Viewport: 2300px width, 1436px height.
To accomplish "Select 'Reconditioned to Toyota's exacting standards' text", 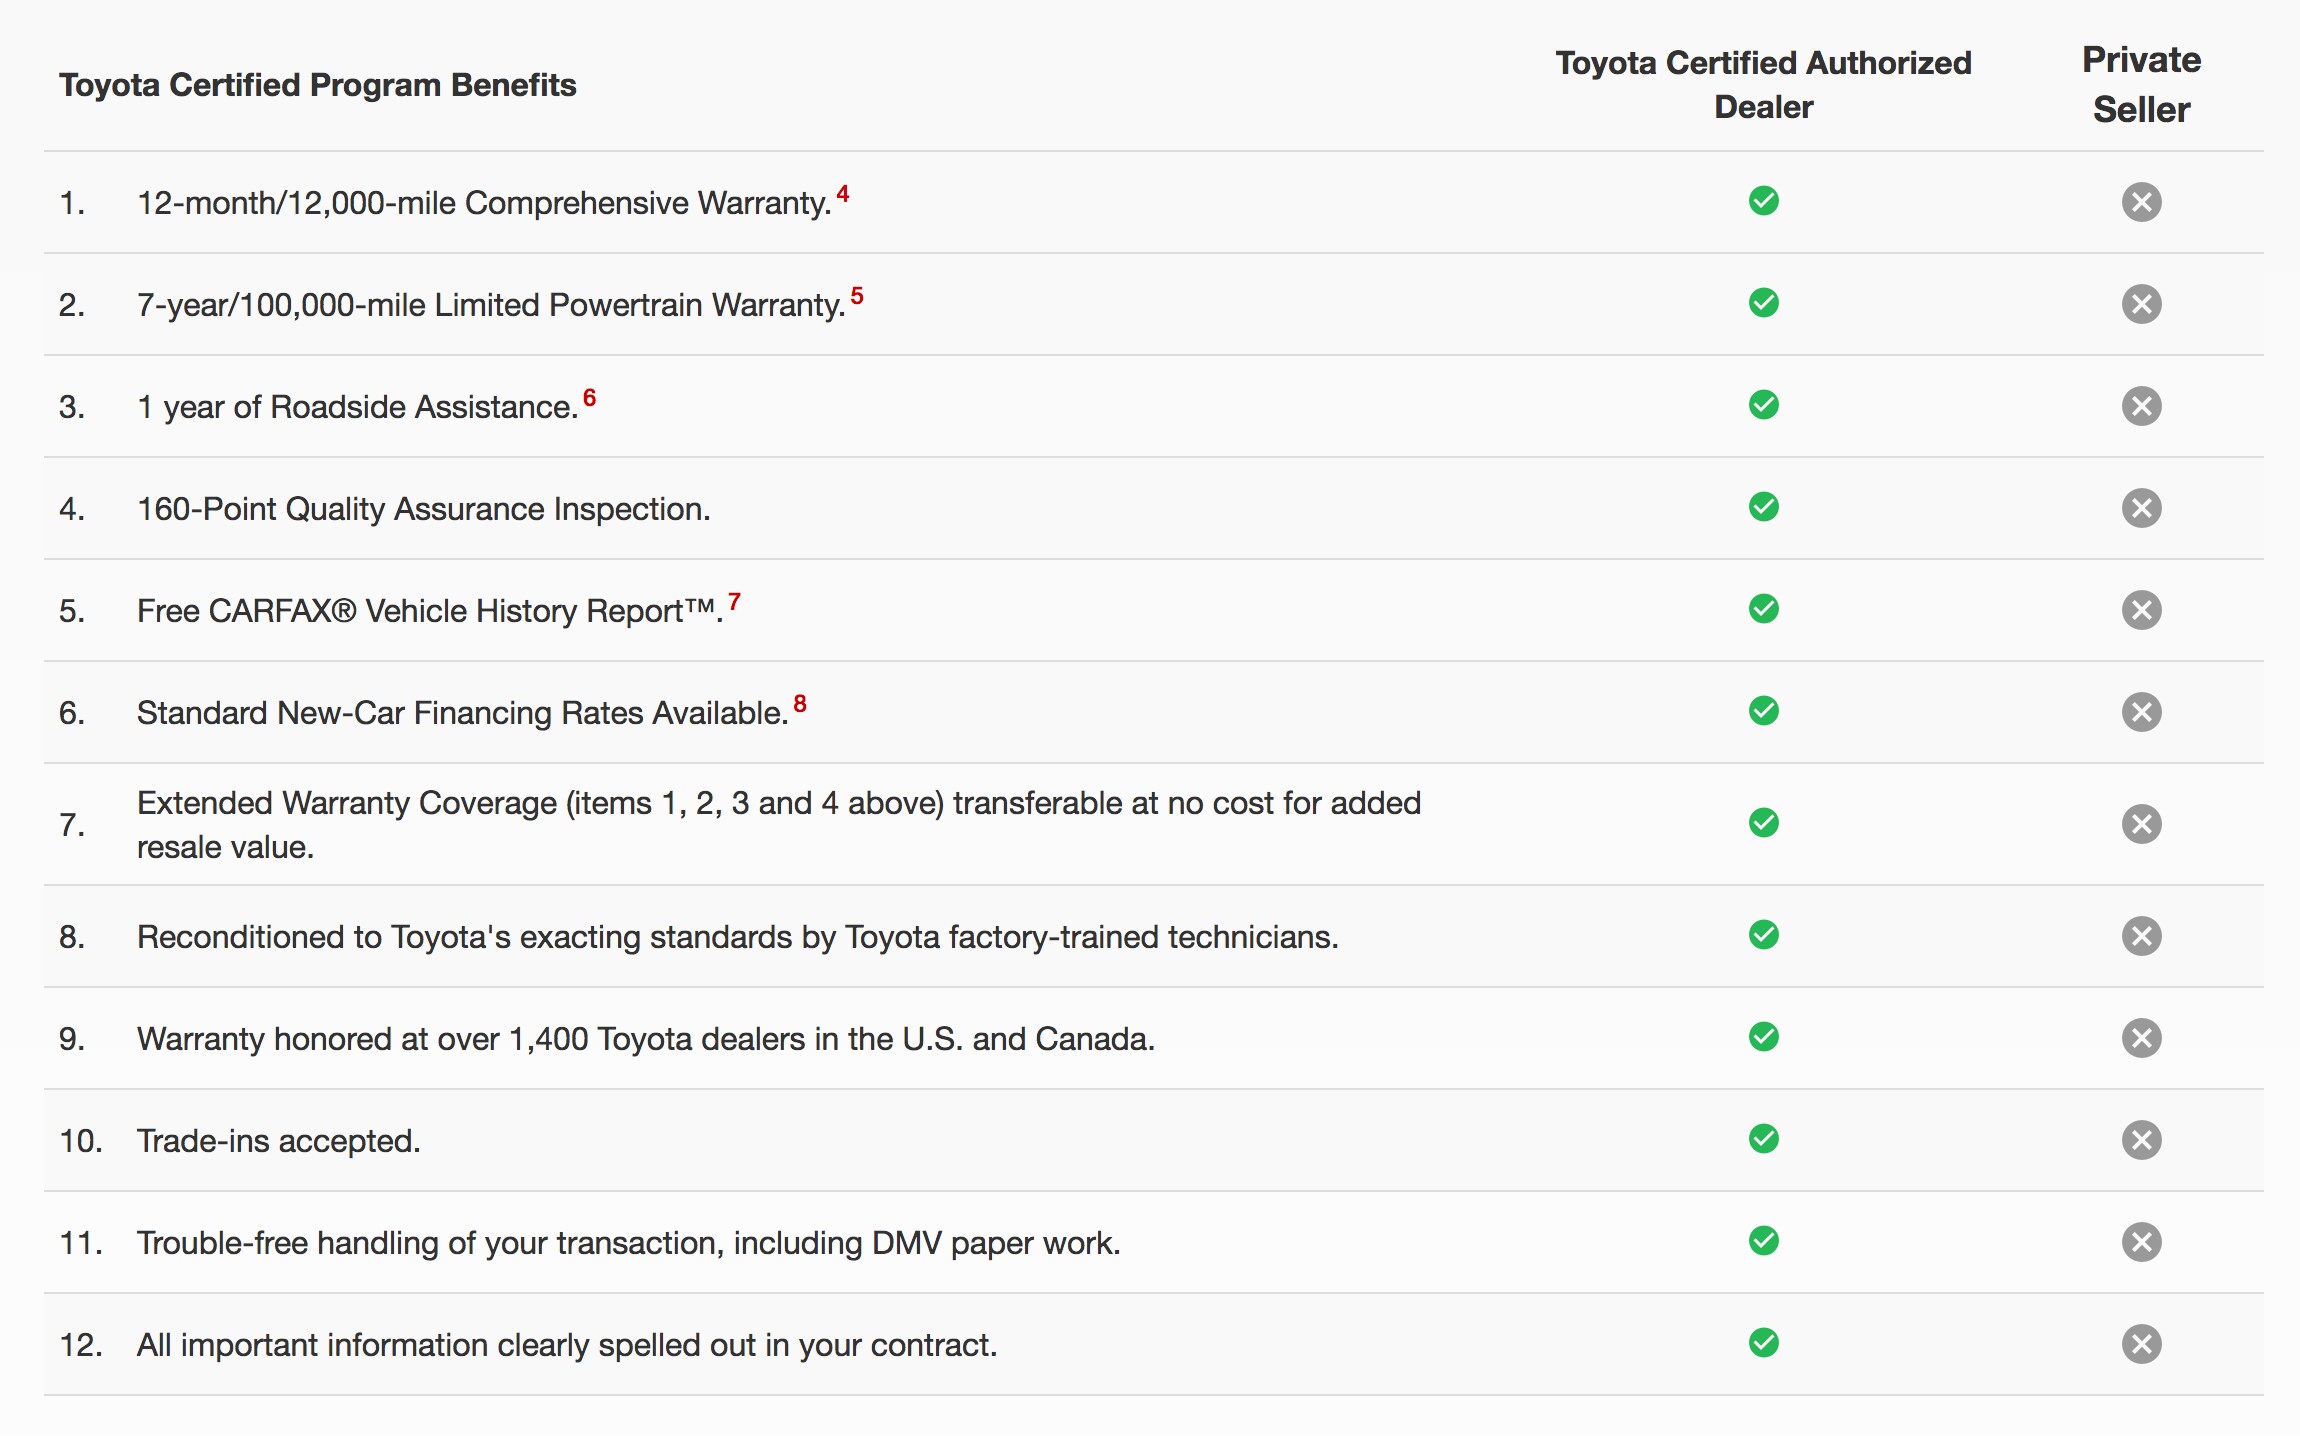I will point(738,937).
